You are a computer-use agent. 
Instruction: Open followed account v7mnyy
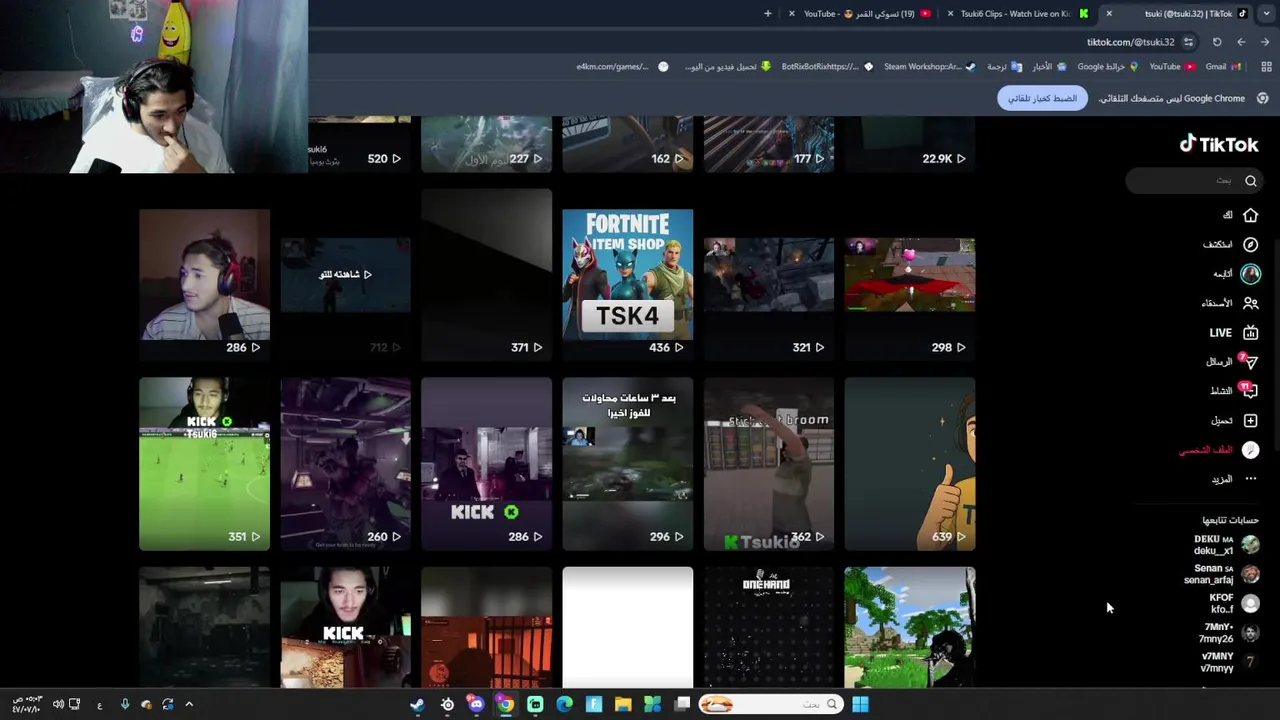click(x=1229, y=662)
